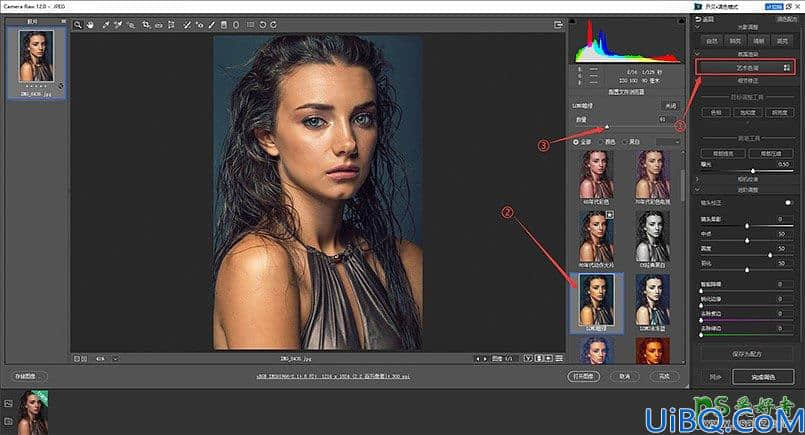Toggle the shadow clipping warning on the histogram
Viewport: 805px width, 435px height.
(573, 21)
